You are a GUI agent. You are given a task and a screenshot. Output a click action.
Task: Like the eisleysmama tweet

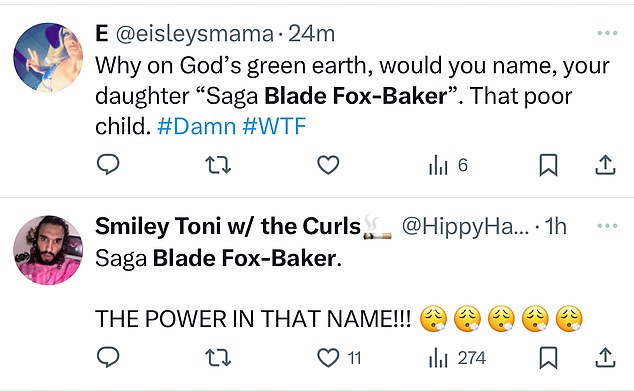(x=328, y=165)
